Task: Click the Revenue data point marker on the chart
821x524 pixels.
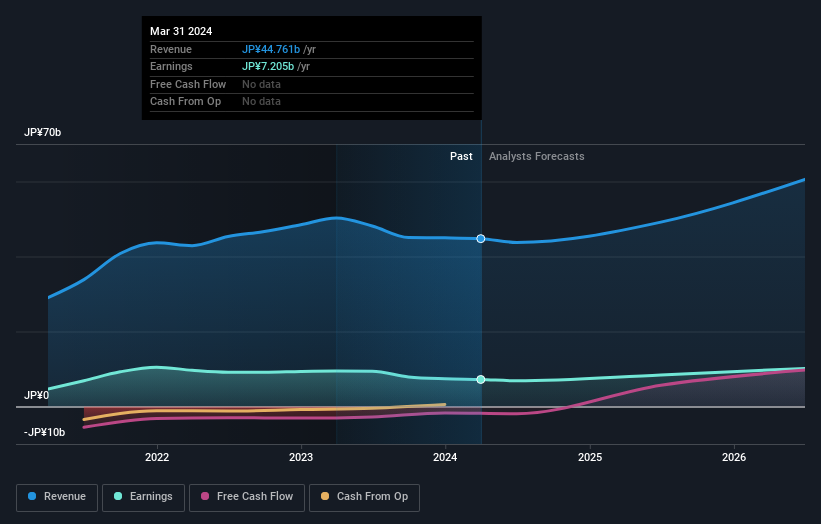Action: [x=481, y=239]
